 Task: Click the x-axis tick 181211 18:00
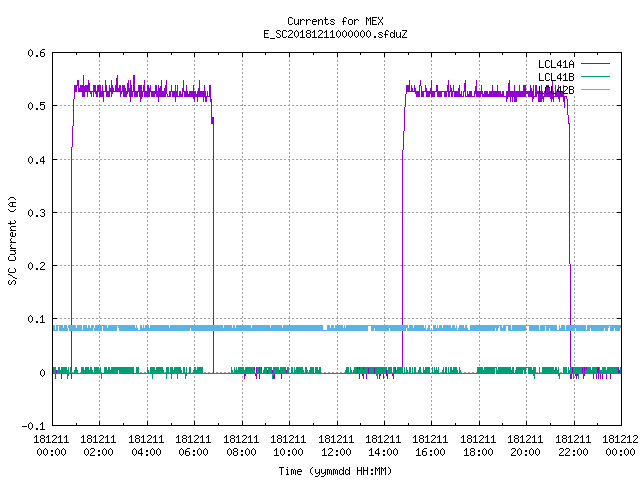[478, 446]
